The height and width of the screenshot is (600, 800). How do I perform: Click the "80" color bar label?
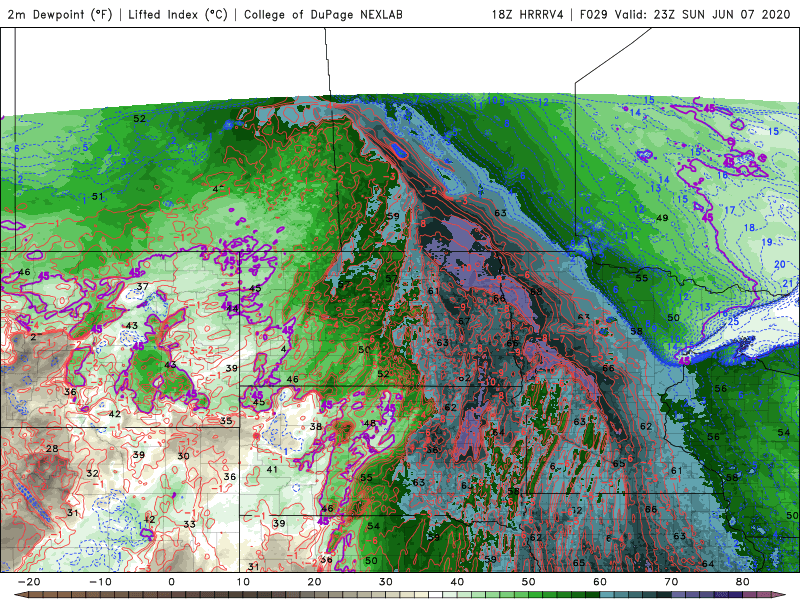point(743,582)
